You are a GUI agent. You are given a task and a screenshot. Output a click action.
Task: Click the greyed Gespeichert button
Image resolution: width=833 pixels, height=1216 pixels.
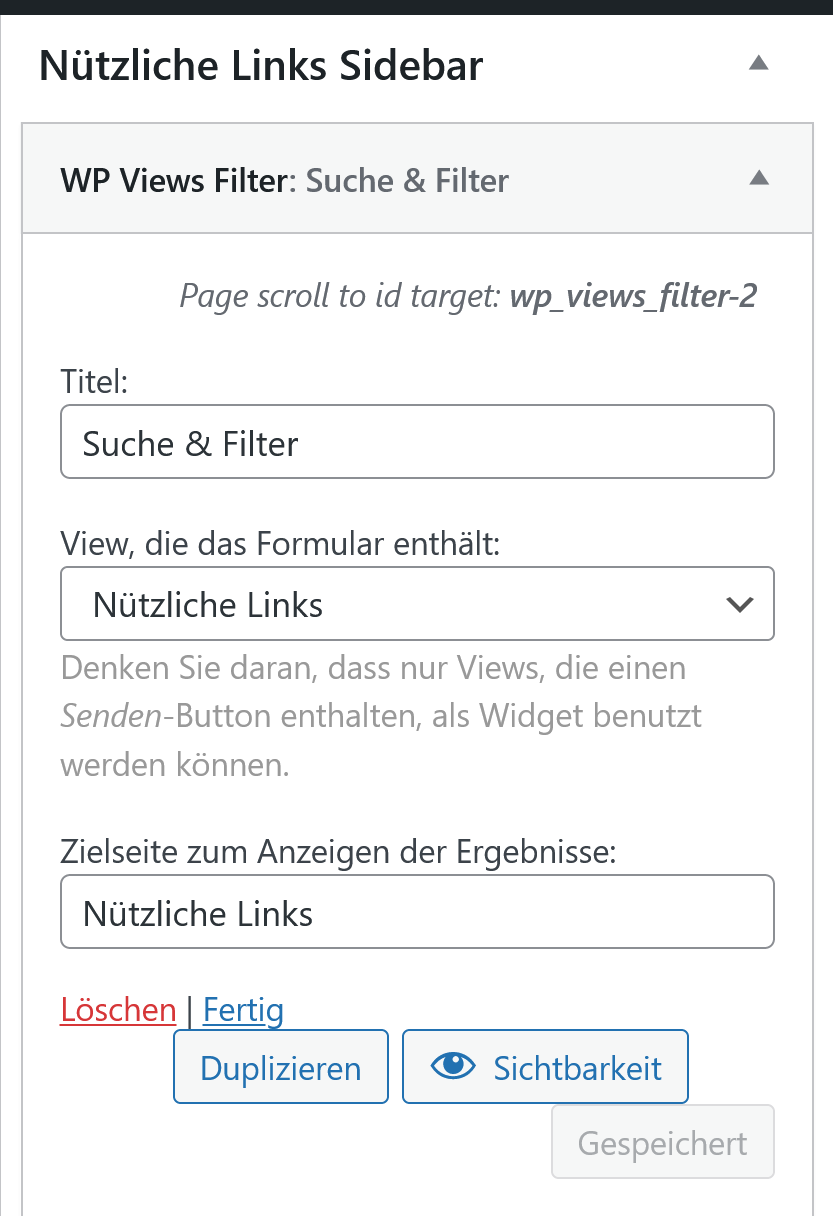663,1142
